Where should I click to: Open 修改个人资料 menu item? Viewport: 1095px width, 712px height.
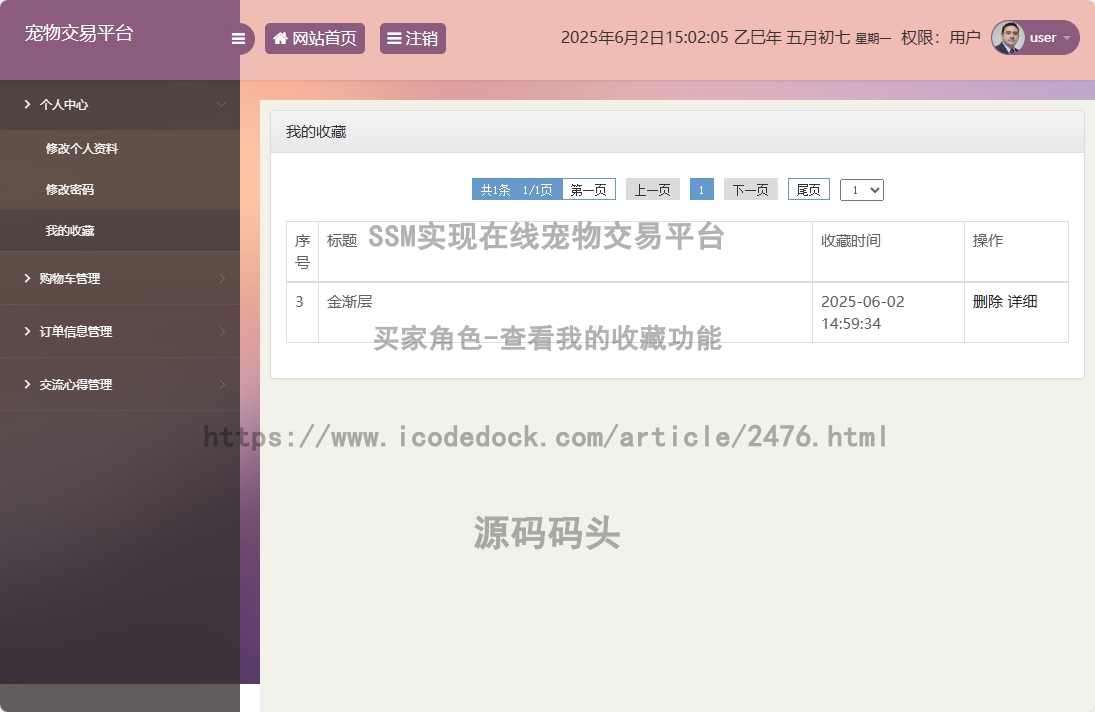pos(82,149)
